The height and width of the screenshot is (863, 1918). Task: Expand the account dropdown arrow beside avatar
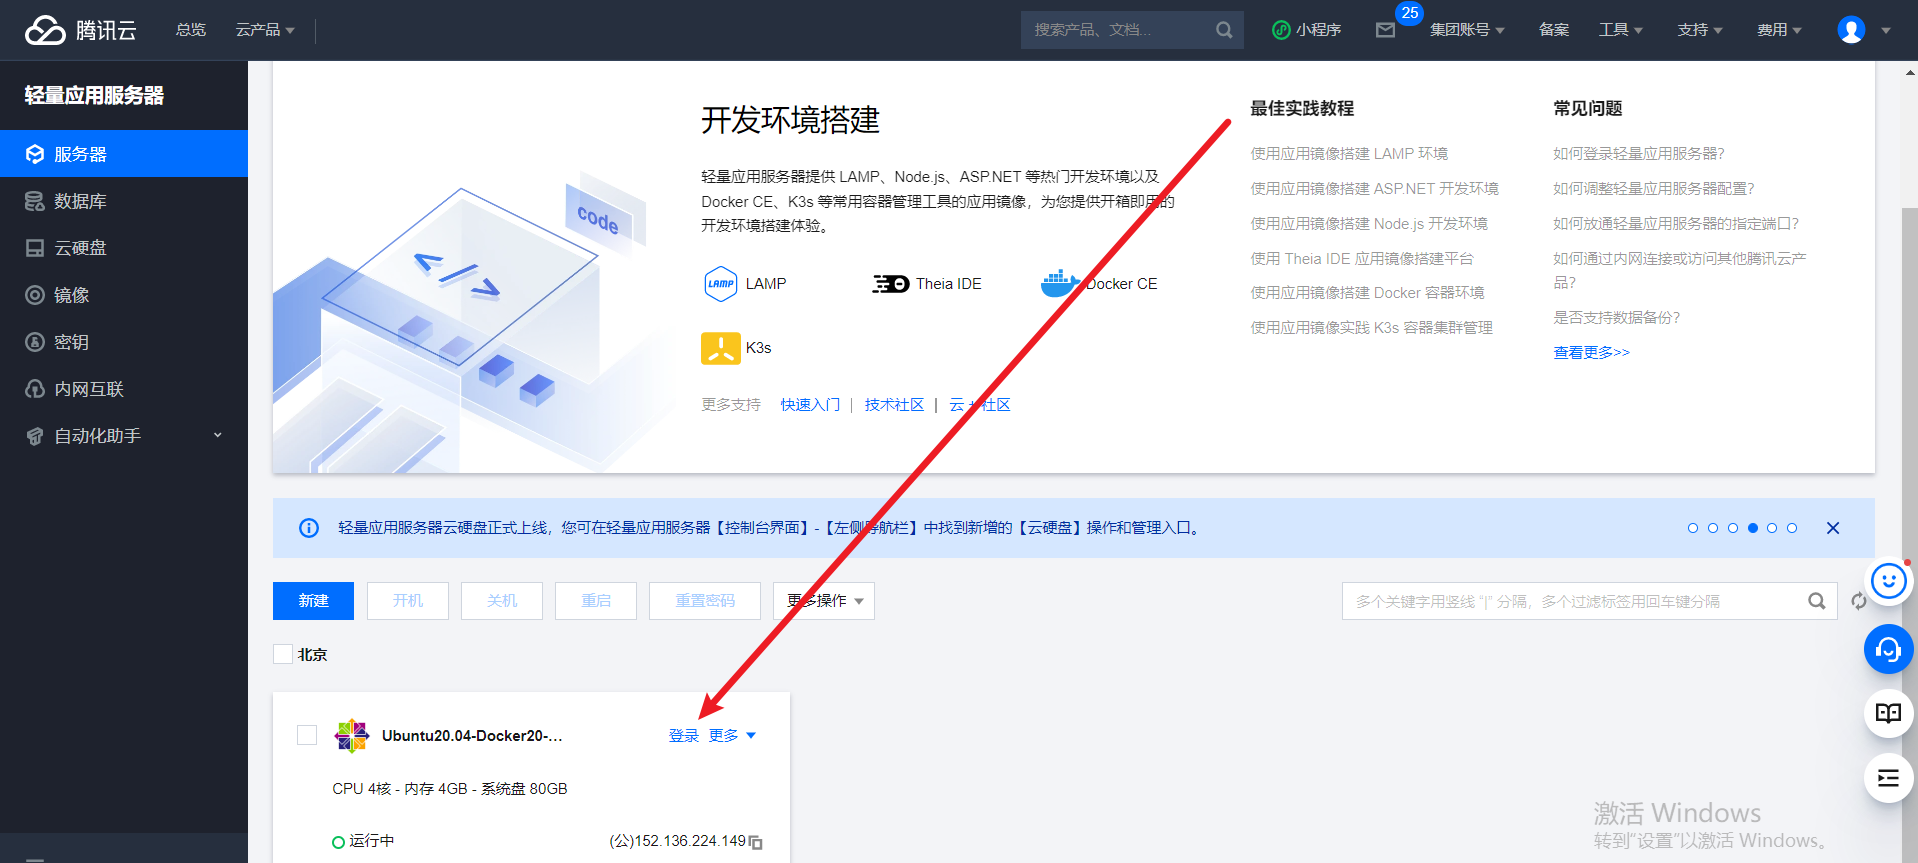1886,30
